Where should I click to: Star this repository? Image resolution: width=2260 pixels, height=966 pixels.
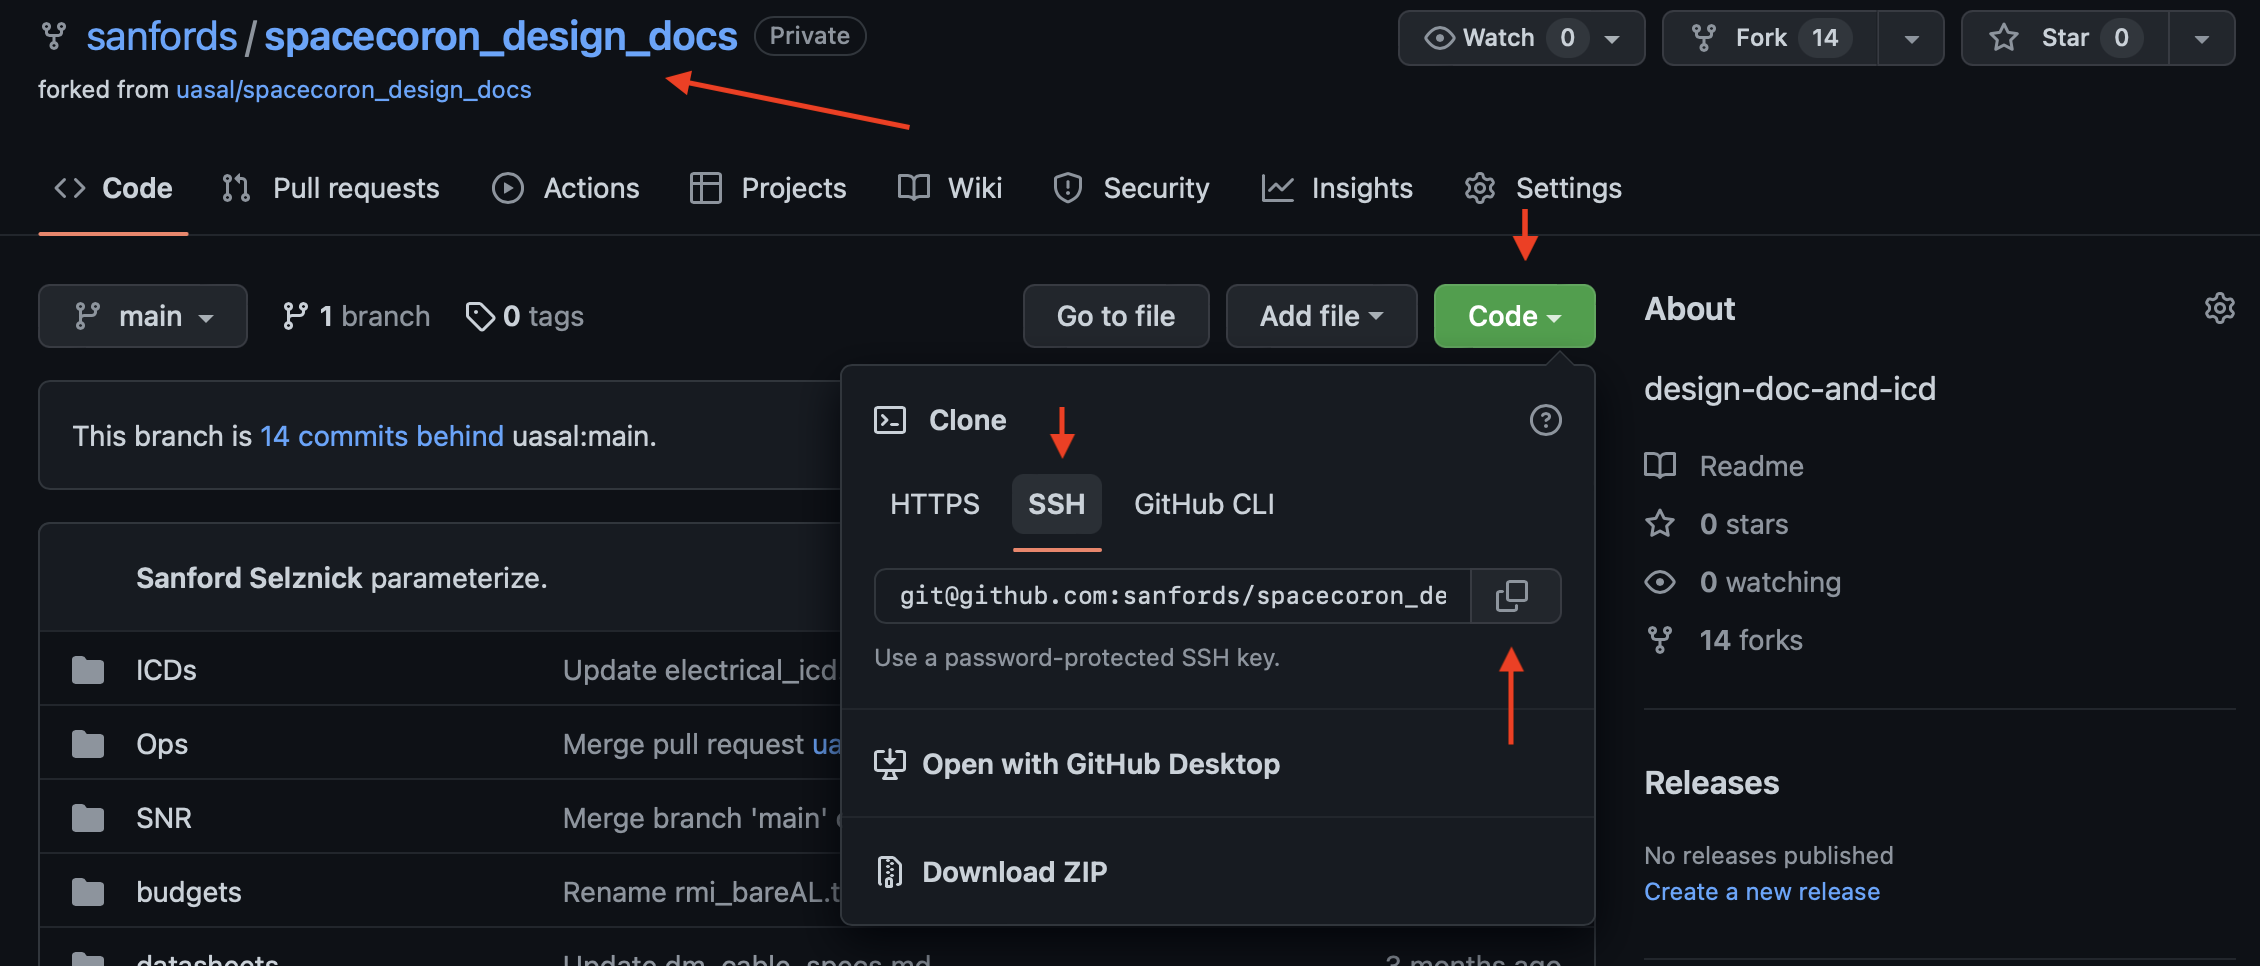pyautogui.click(x=2065, y=38)
